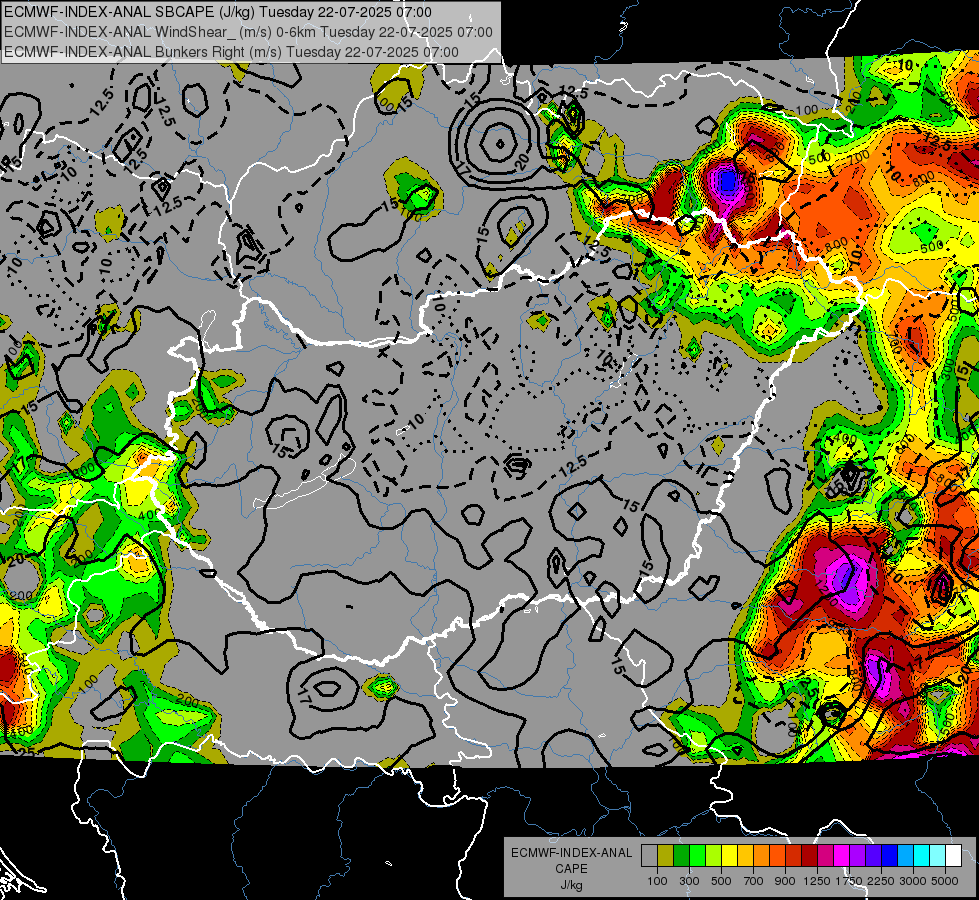
Task: Click the legend value 700
Action: coord(753,881)
